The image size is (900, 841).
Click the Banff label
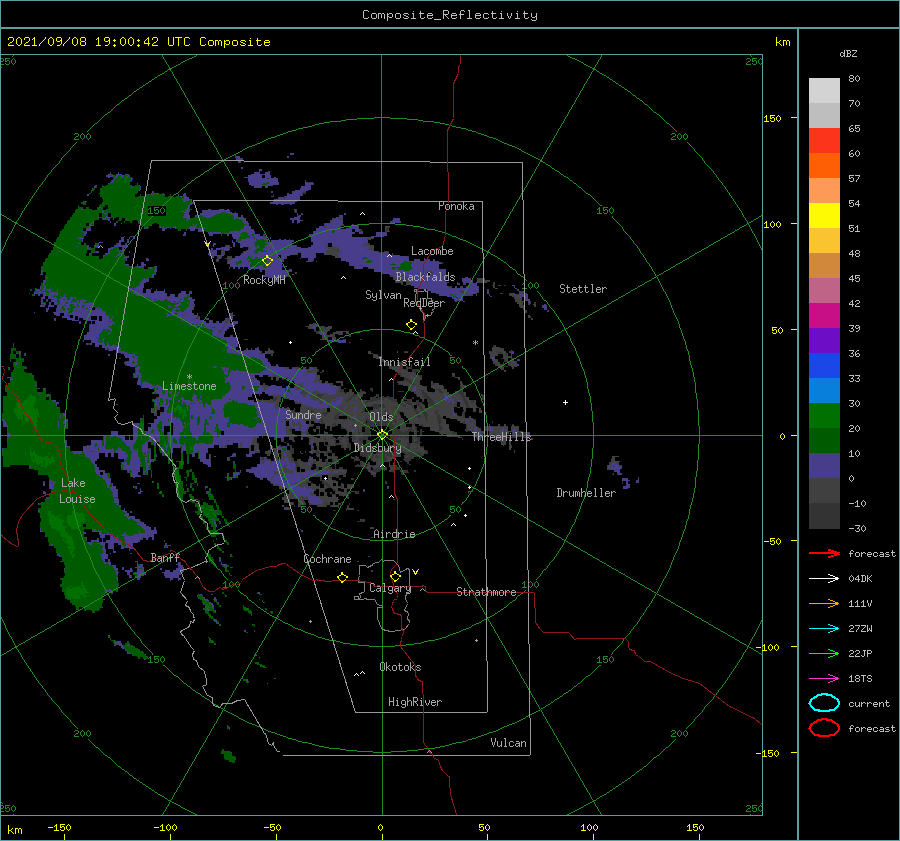pos(165,557)
